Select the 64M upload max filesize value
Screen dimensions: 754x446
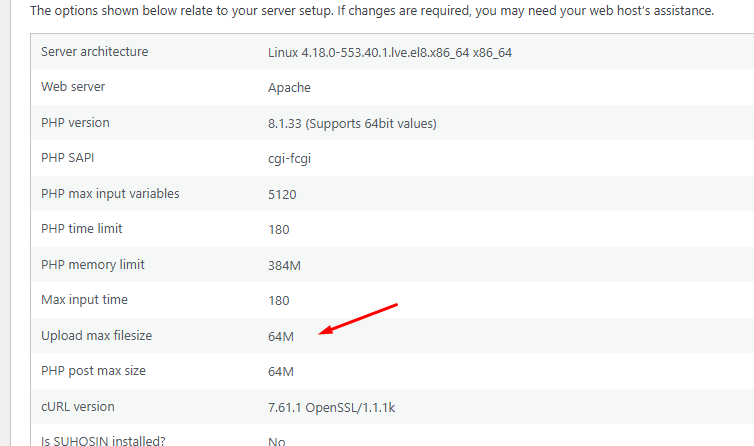281,336
